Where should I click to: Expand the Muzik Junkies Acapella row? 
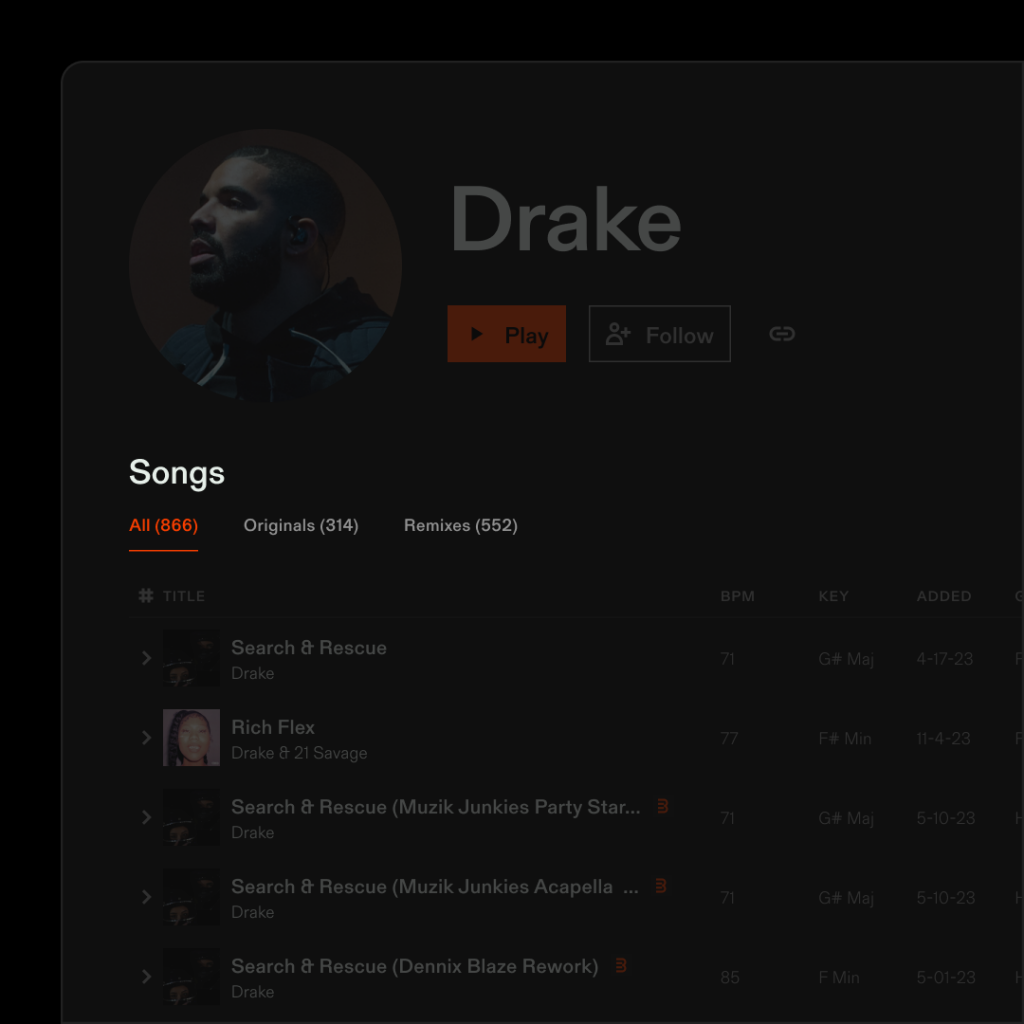146,897
